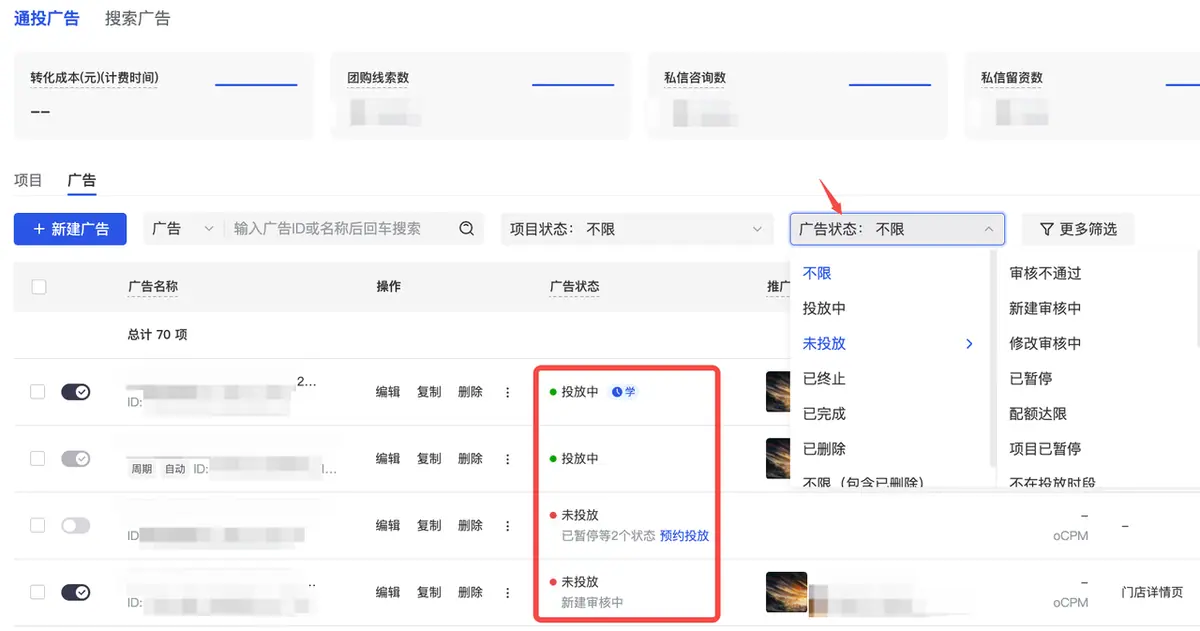Tick the checkbox of the 周期 自动 row
This screenshot has width=1200, height=631.
pyautogui.click(x=37, y=458)
